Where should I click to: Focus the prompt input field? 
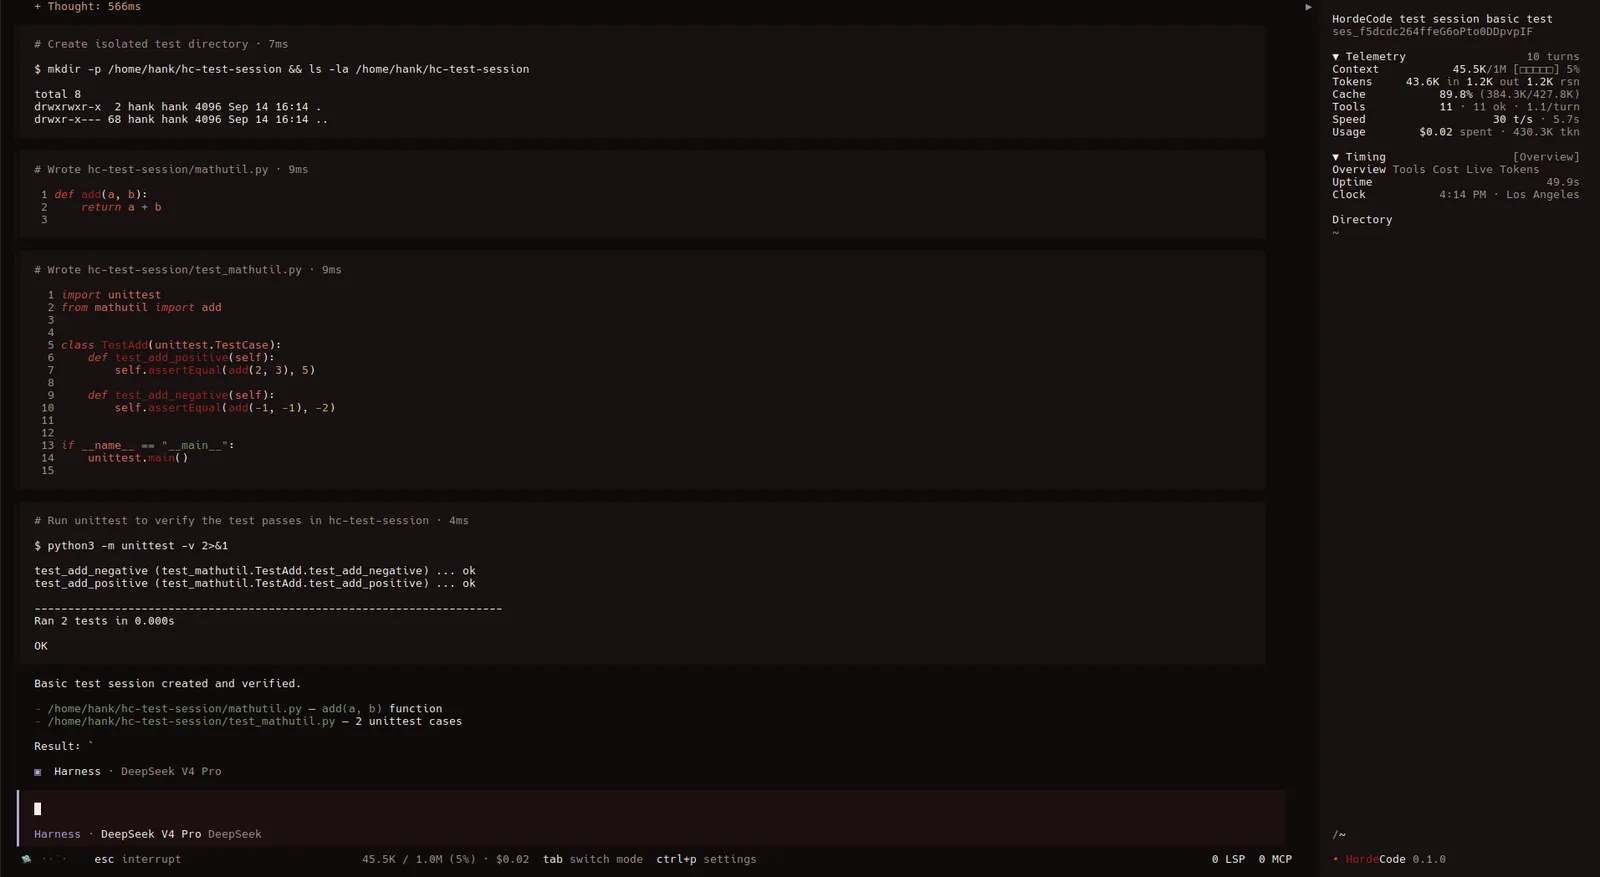pyautogui.click(x=651, y=809)
